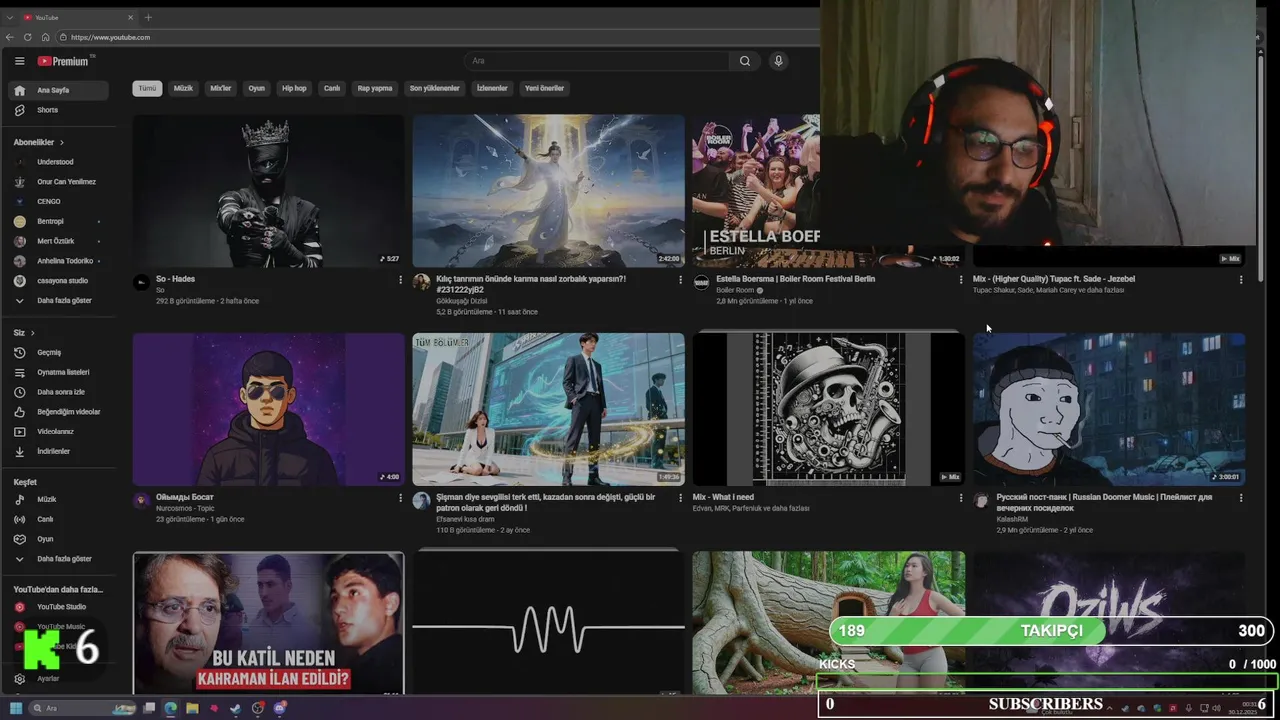Click the browser address bar URL
Image resolution: width=1280 pixels, height=720 pixels.
111,37
